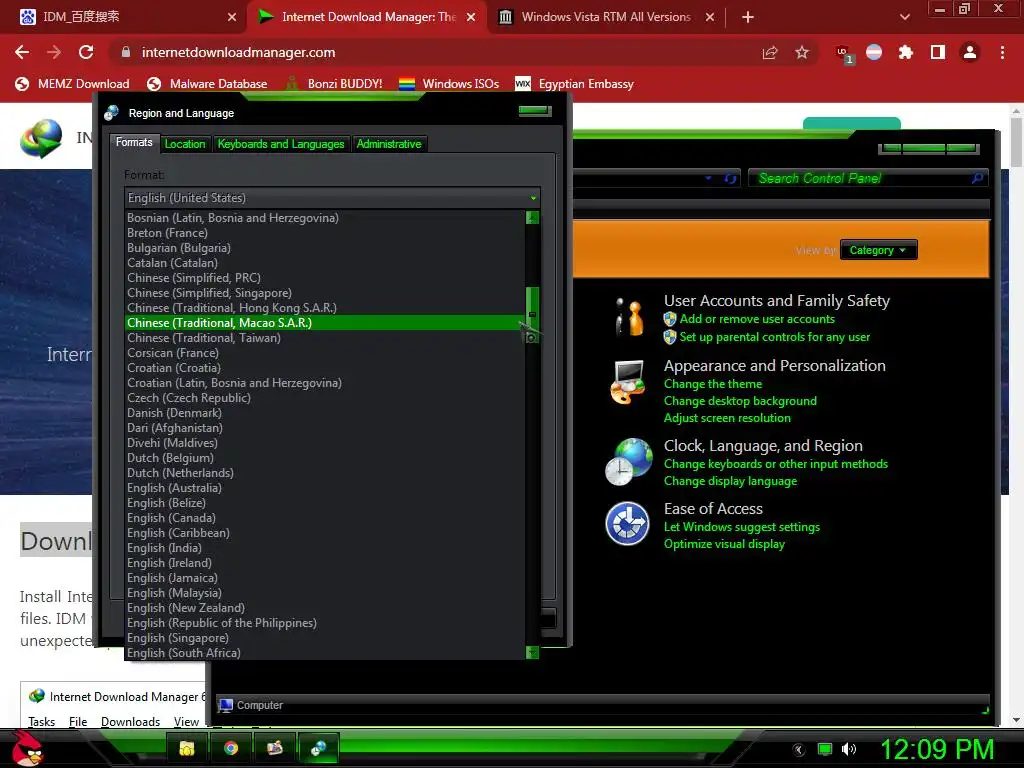Click the uBlock extension icon
The width and height of the screenshot is (1024, 768).
844,54
